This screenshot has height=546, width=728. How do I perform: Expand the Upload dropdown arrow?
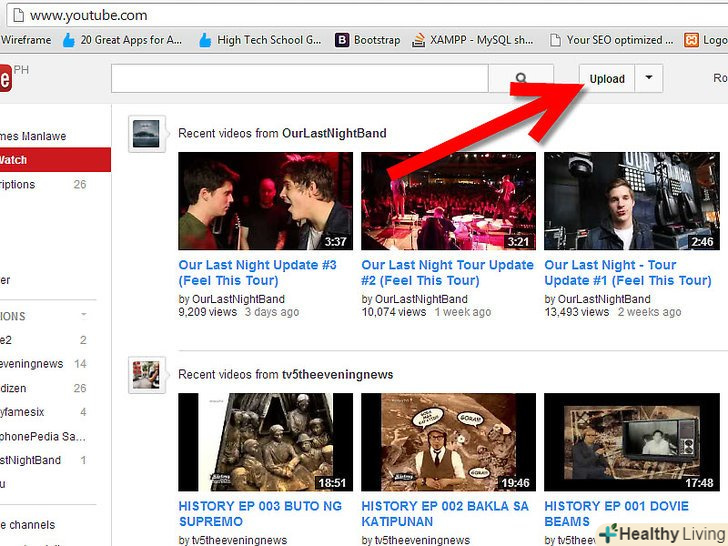coord(649,78)
